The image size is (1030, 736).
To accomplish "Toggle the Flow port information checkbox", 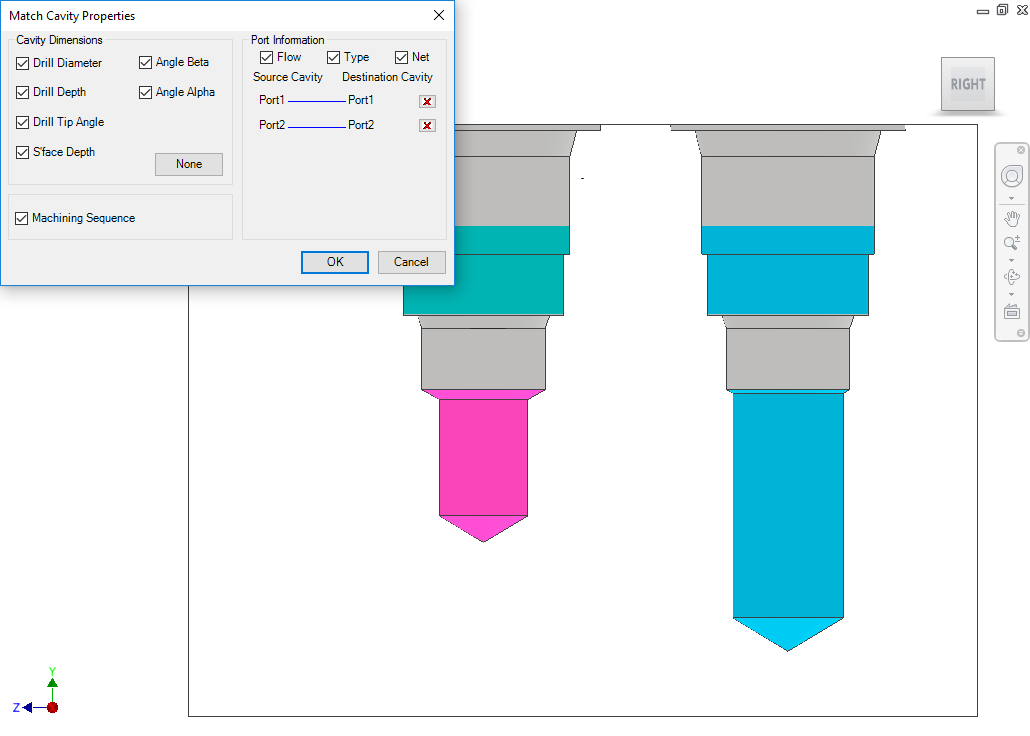I will (x=267, y=58).
